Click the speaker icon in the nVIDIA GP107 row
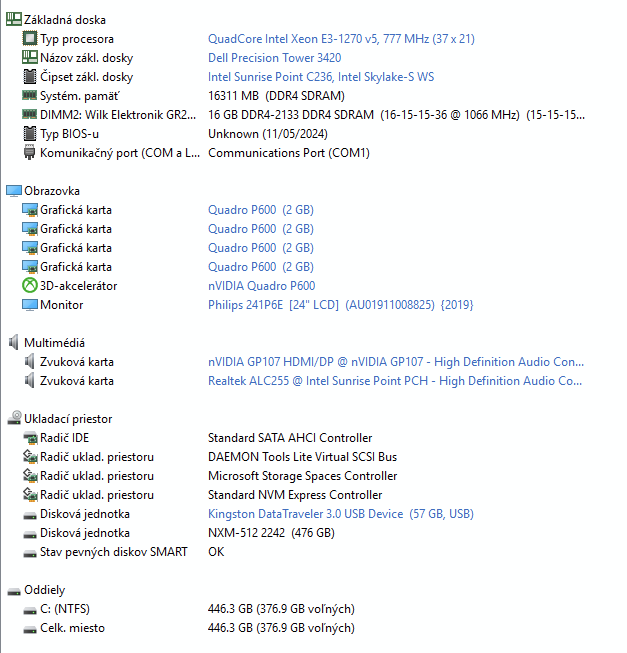627x653 pixels. click(30, 361)
